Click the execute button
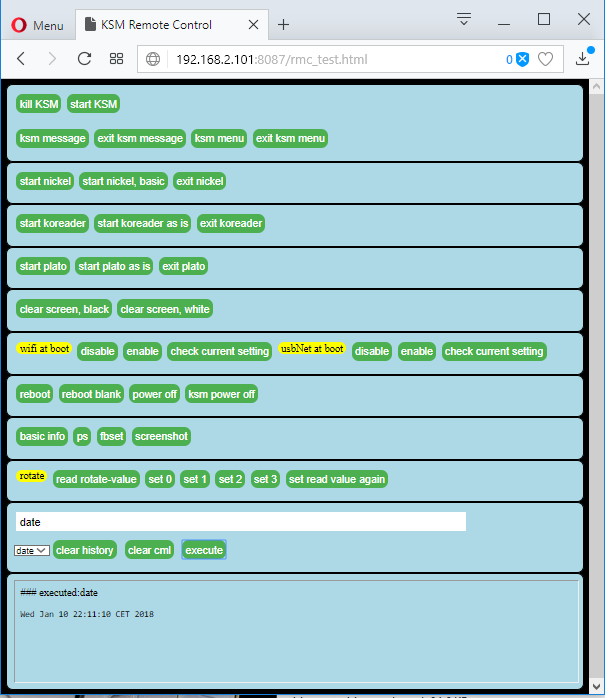The height and width of the screenshot is (698, 605). tap(204, 550)
